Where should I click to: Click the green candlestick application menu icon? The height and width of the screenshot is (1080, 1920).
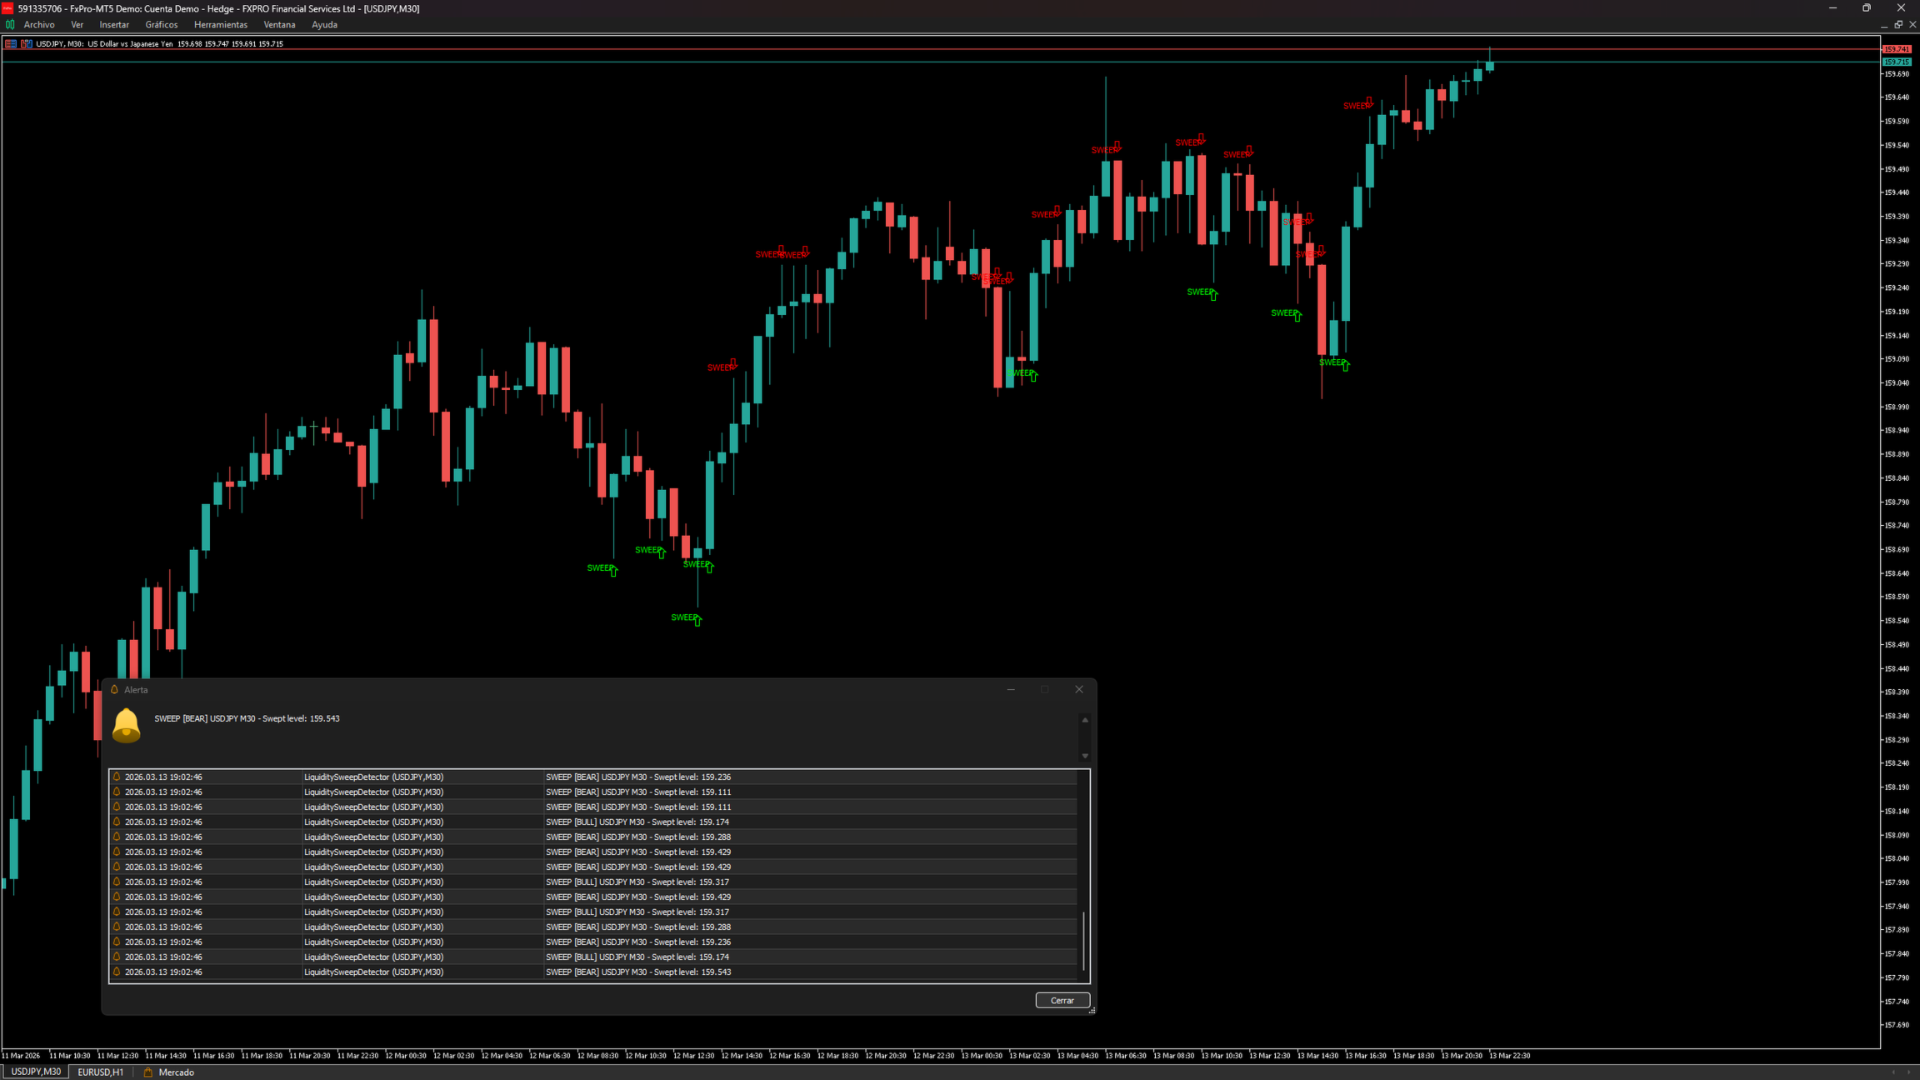11,25
